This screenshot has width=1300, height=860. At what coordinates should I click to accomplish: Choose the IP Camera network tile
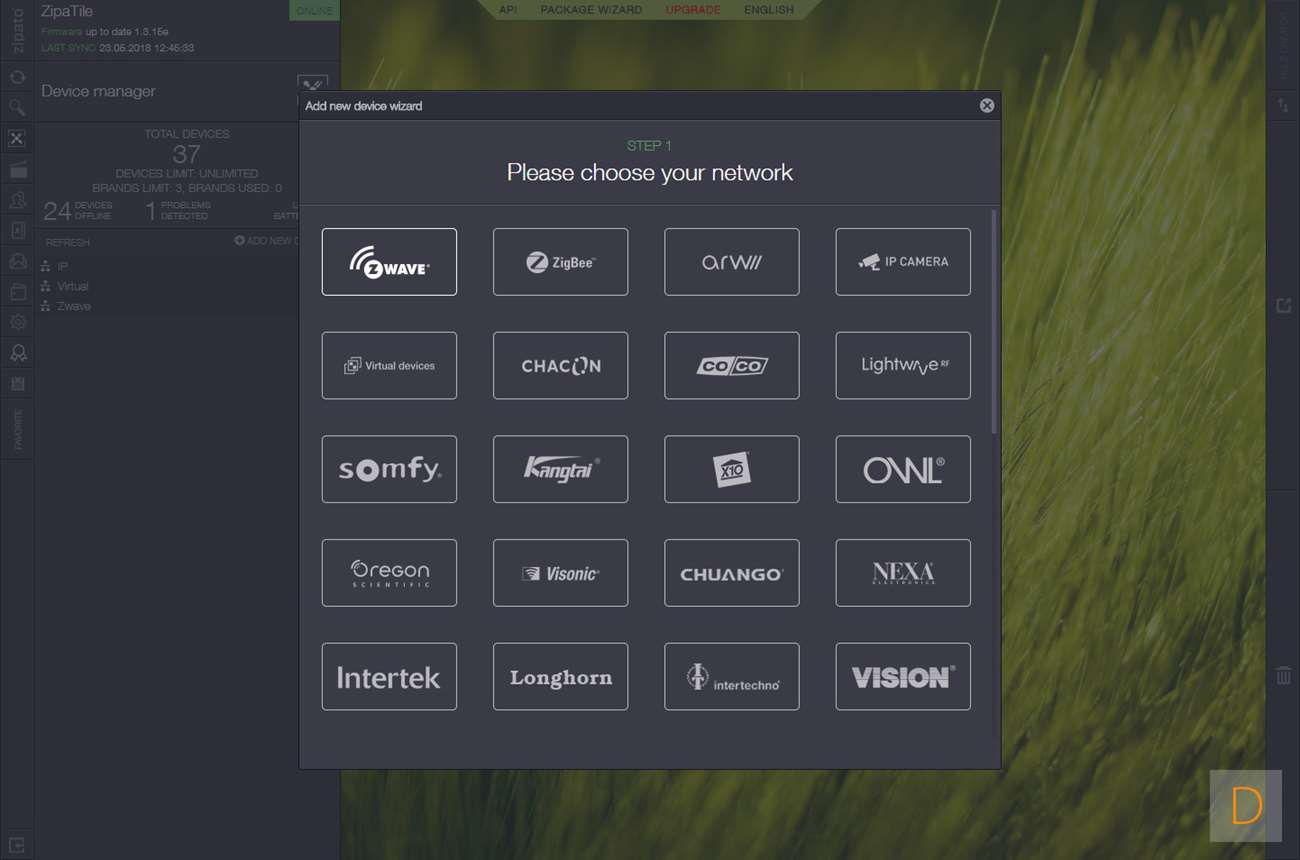tap(903, 262)
